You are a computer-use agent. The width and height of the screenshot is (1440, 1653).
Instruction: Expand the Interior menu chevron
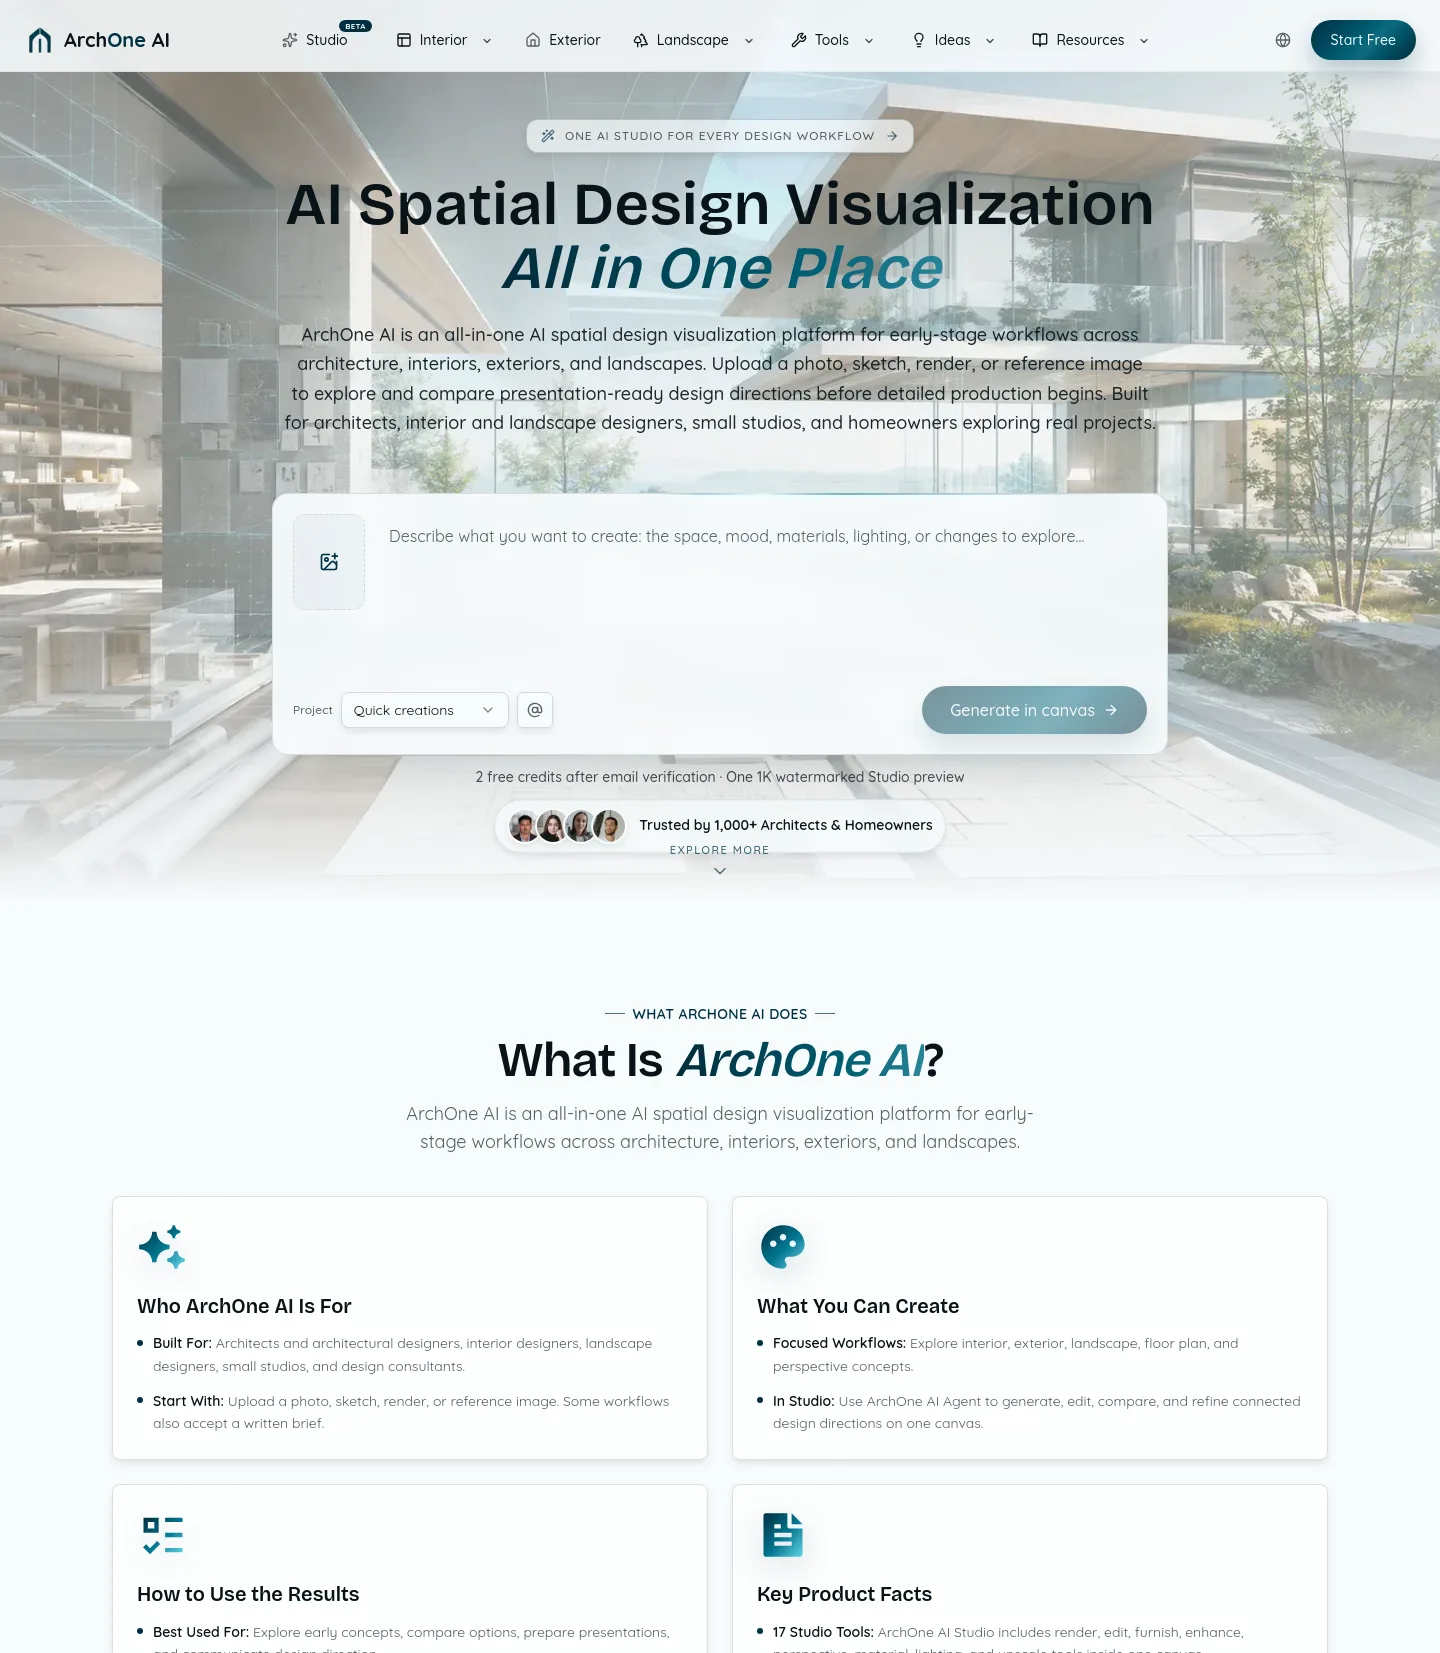[487, 41]
